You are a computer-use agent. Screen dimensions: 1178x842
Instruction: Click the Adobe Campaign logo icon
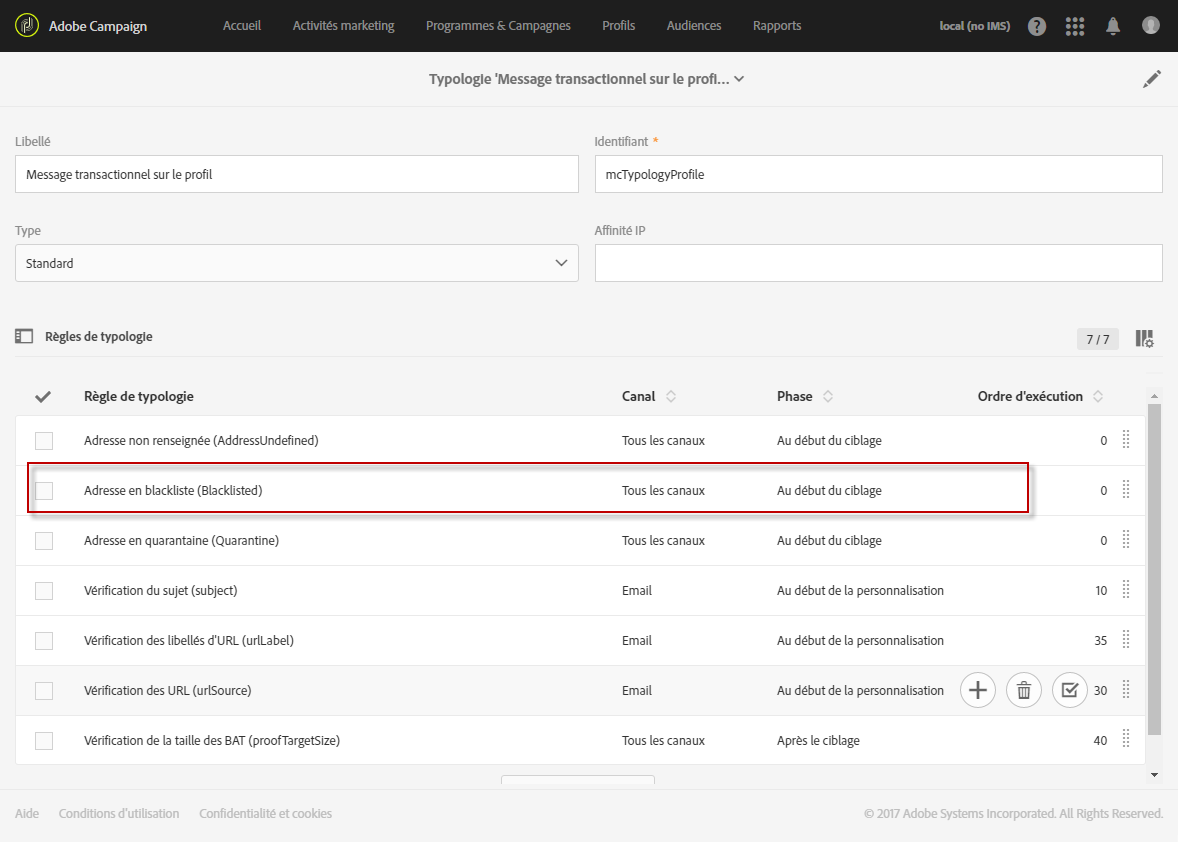coord(27,26)
